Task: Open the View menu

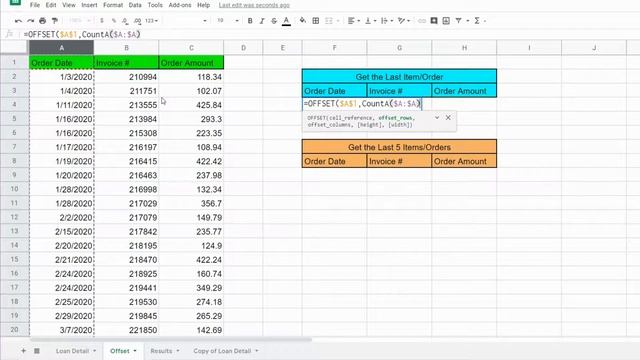Action: coord(69,5)
